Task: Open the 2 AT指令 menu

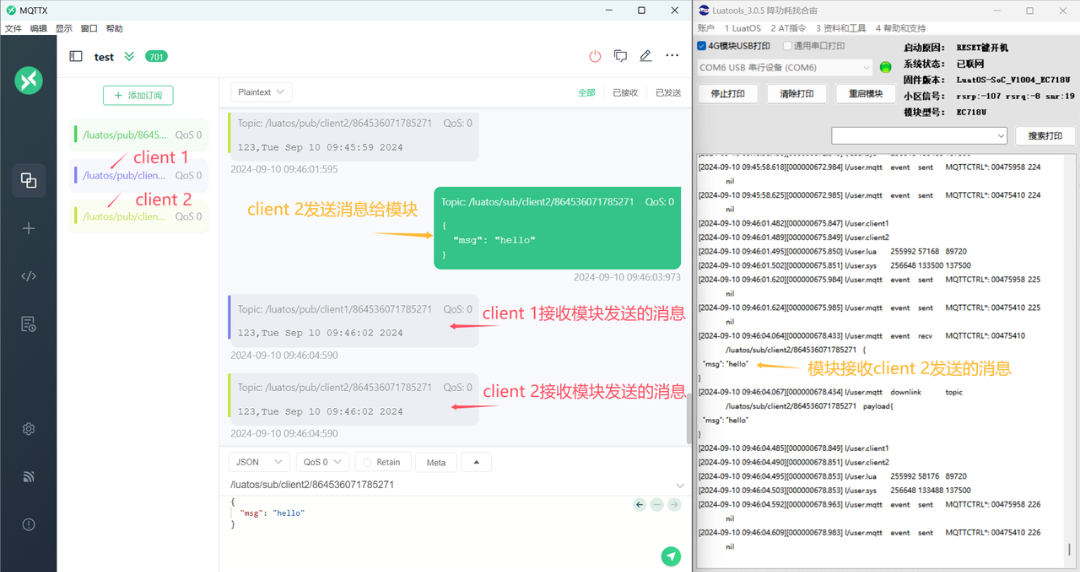Action: click(x=788, y=28)
